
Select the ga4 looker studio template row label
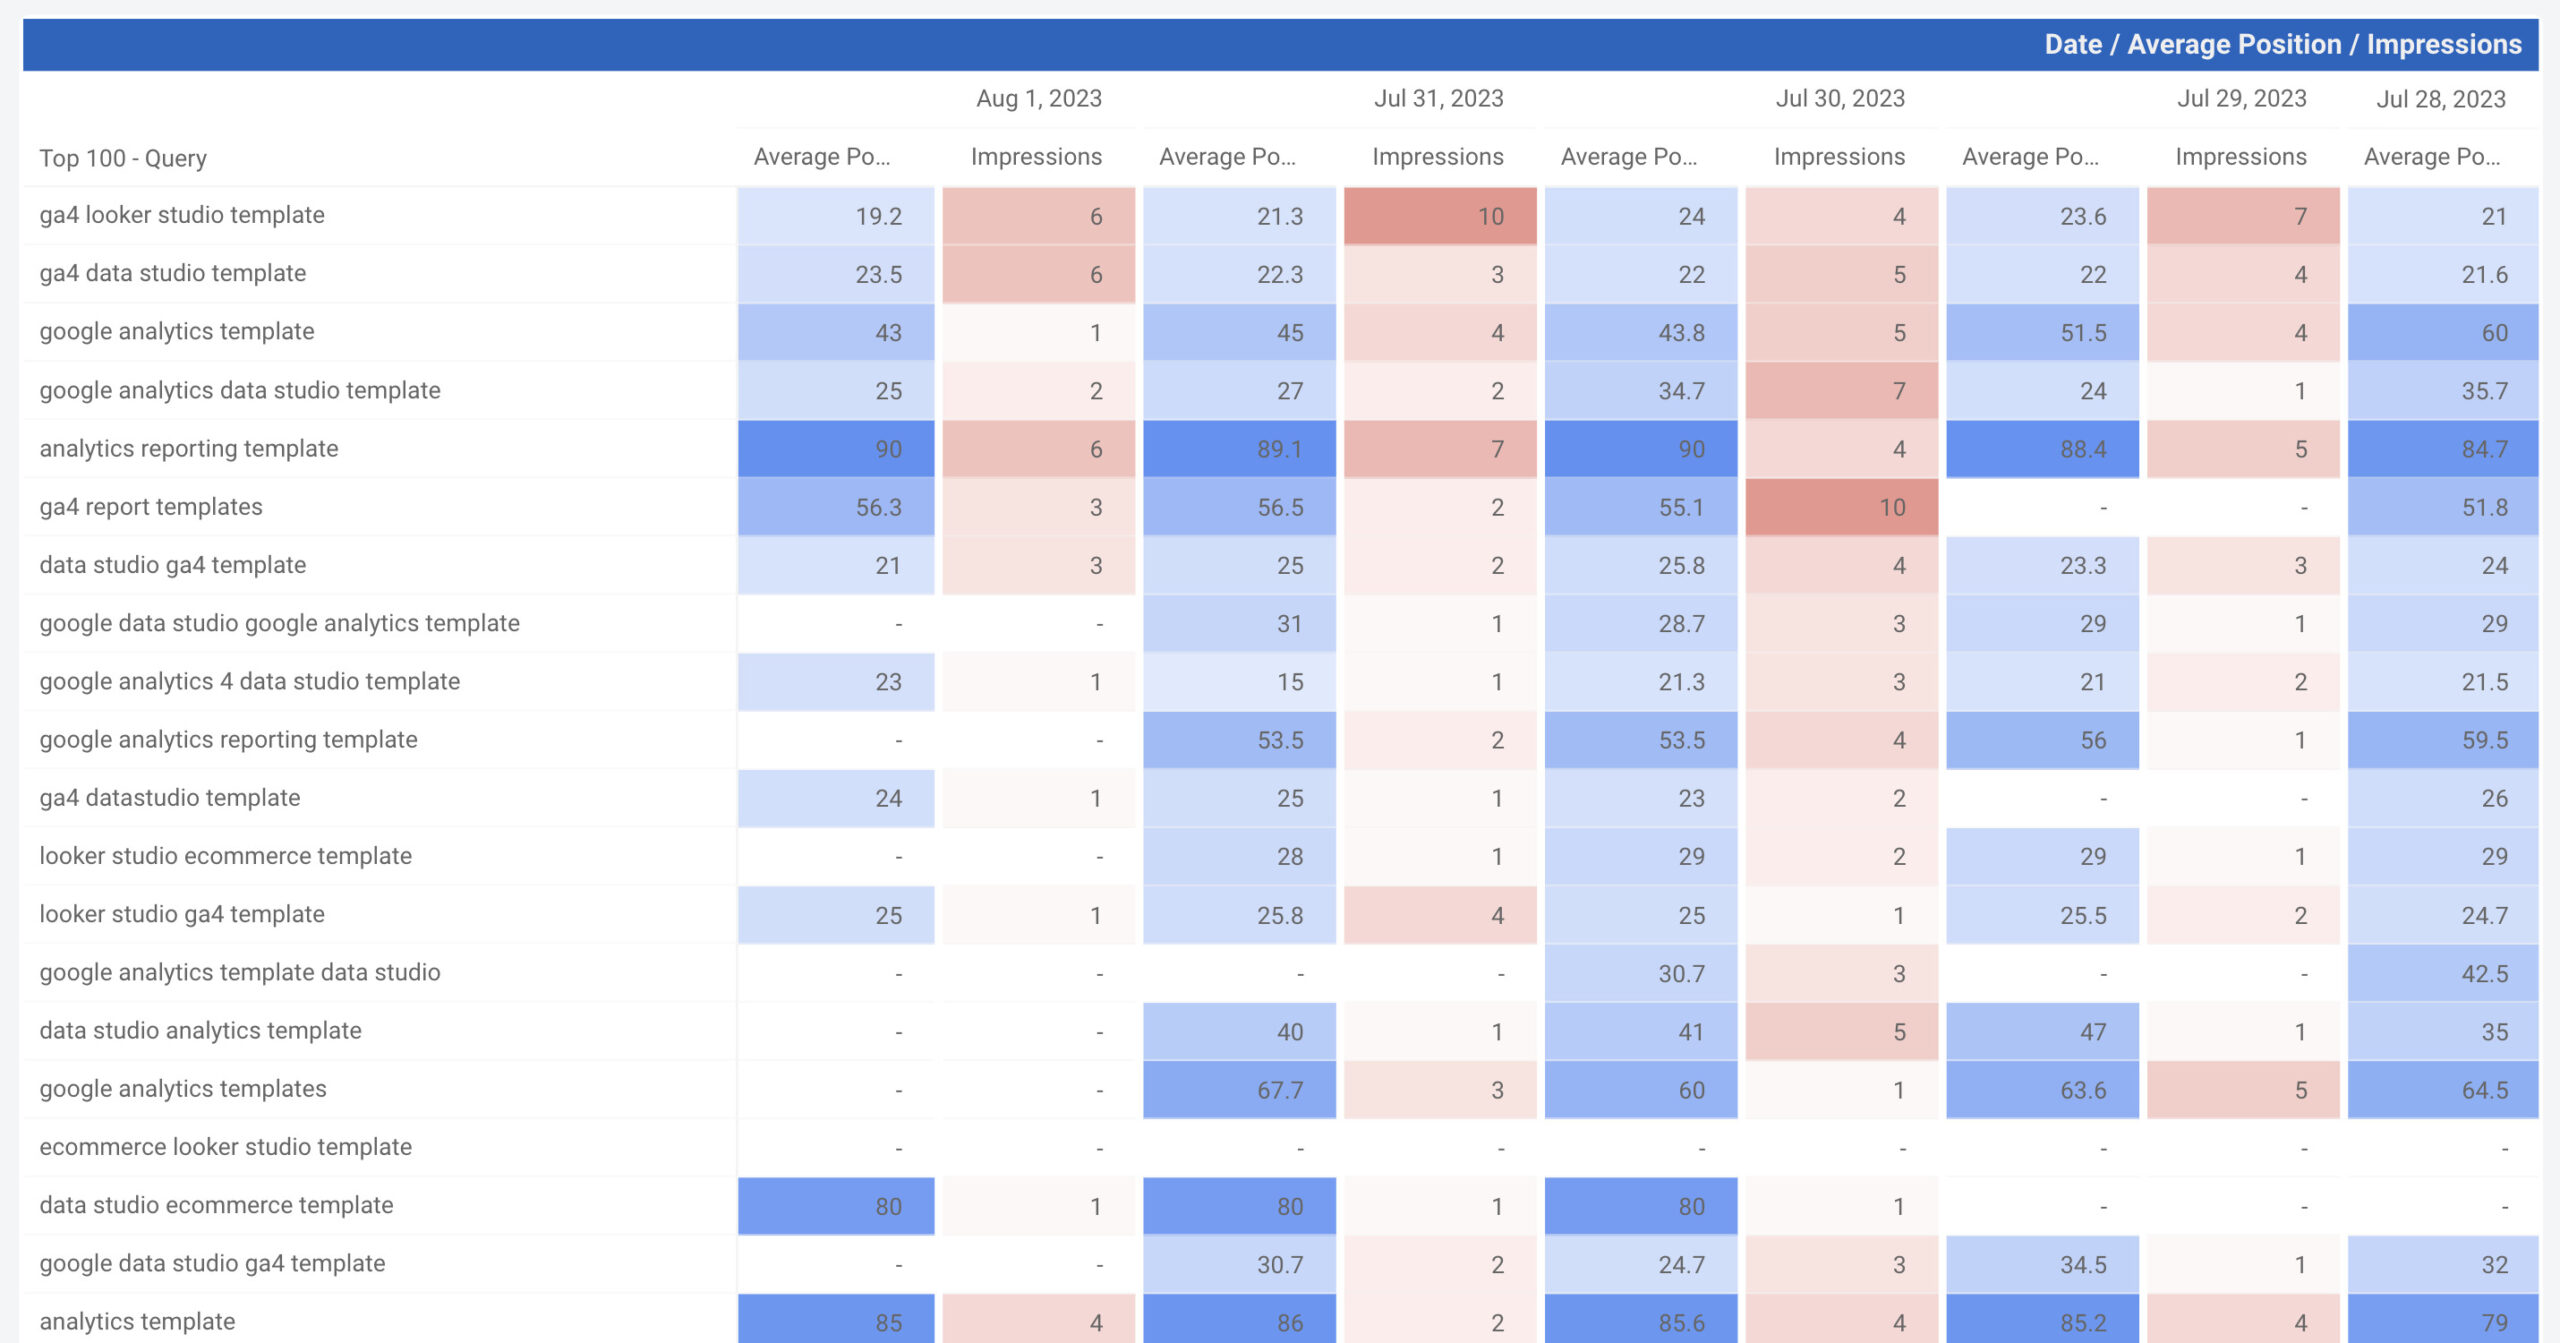pos(182,215)
